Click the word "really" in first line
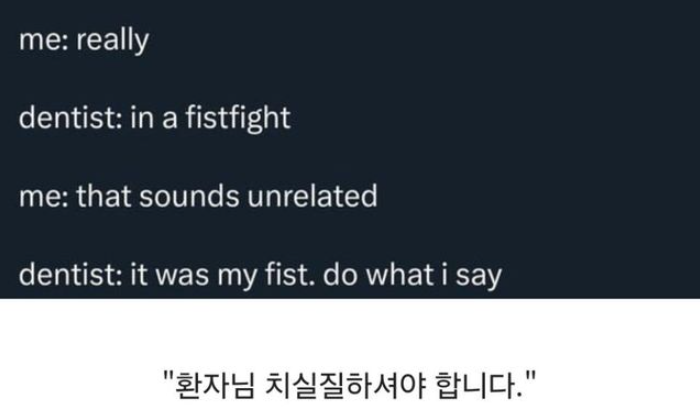The image size is (700, 419). (112, 41)
